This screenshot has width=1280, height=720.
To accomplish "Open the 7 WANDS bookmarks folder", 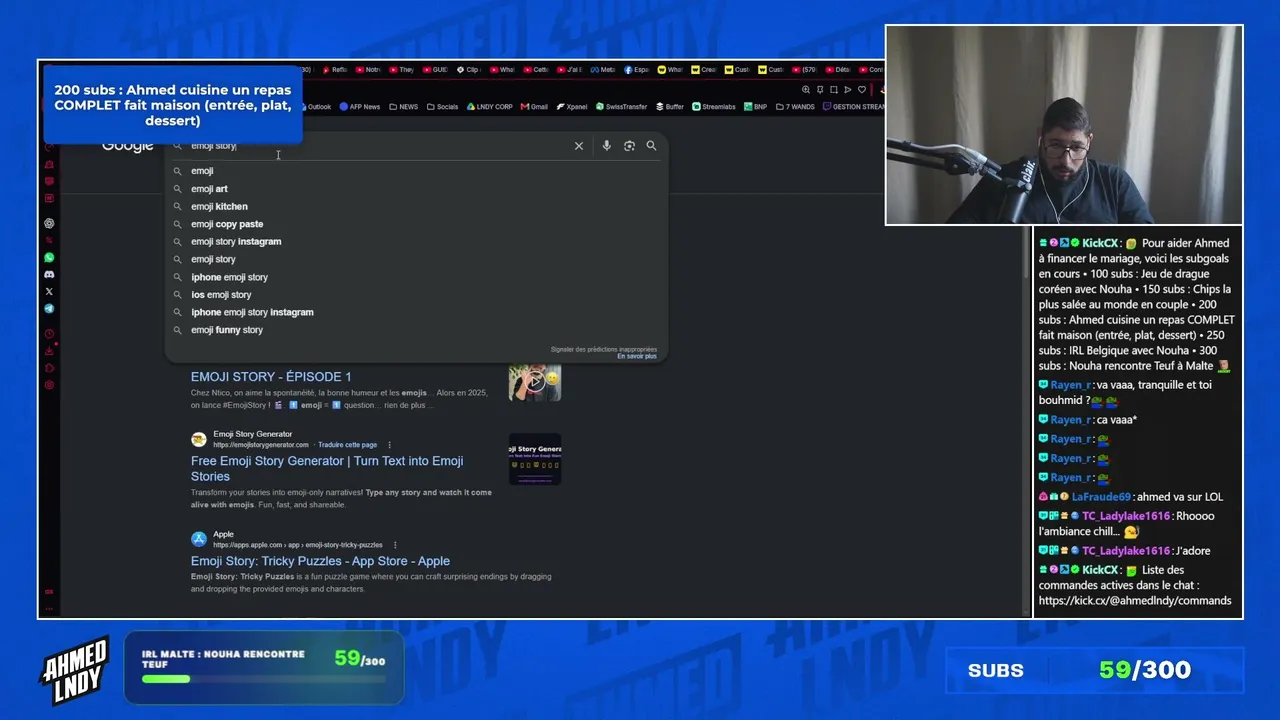I will point(795,107).
